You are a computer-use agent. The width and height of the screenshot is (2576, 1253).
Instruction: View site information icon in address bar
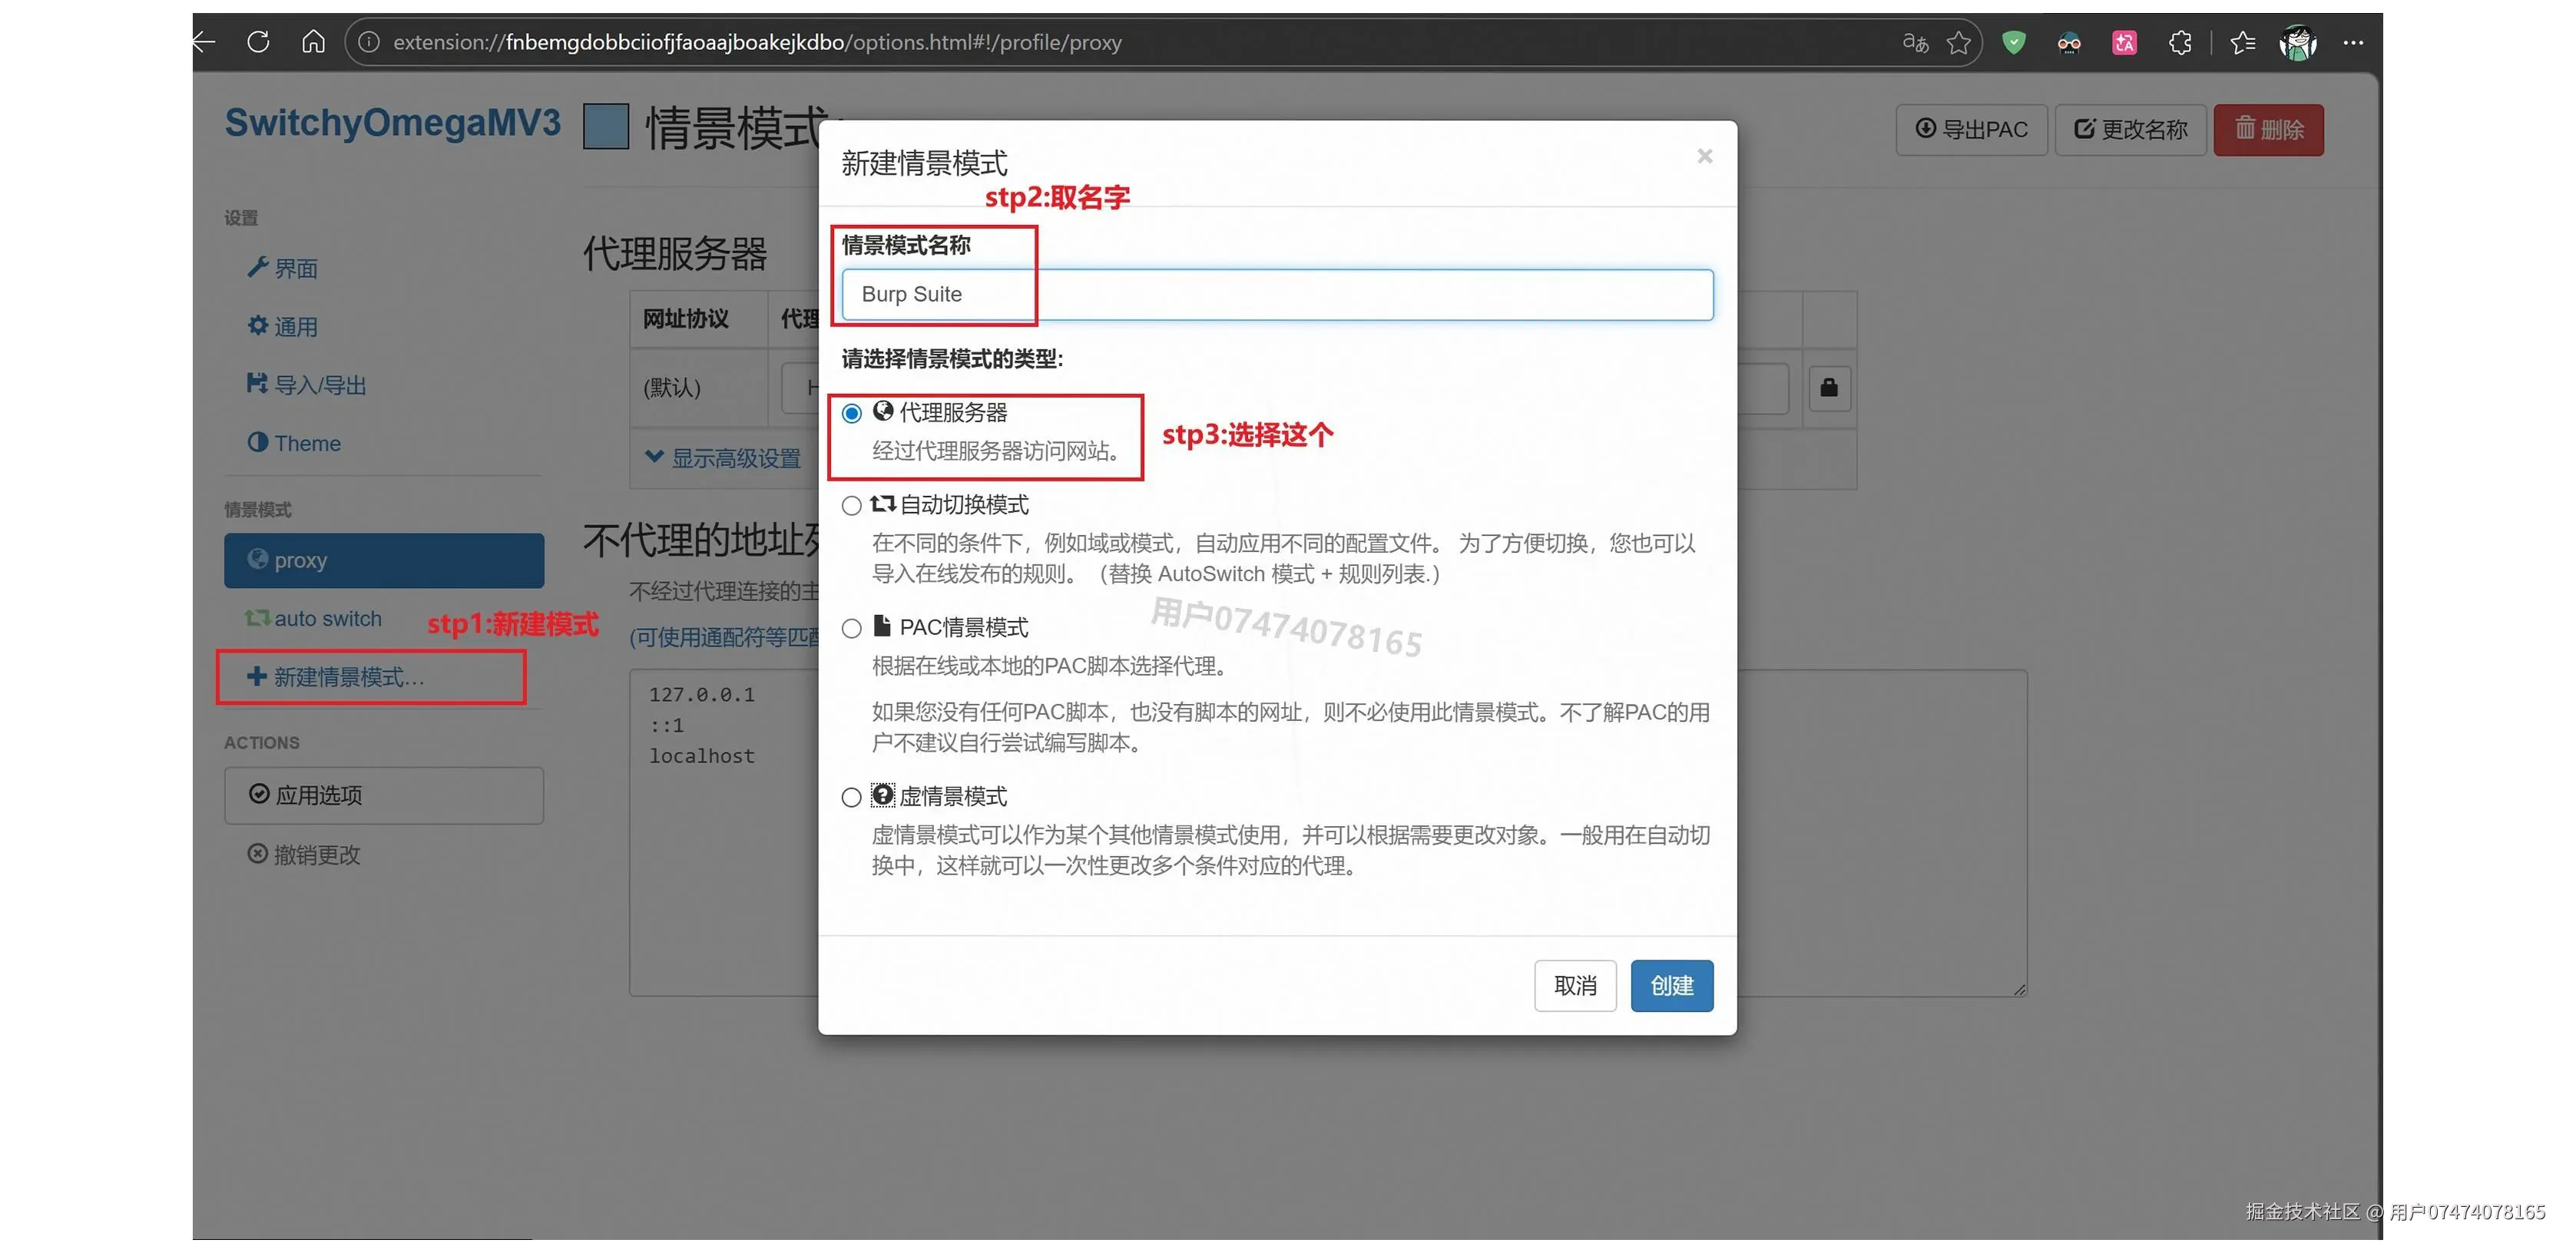[369, 42]
